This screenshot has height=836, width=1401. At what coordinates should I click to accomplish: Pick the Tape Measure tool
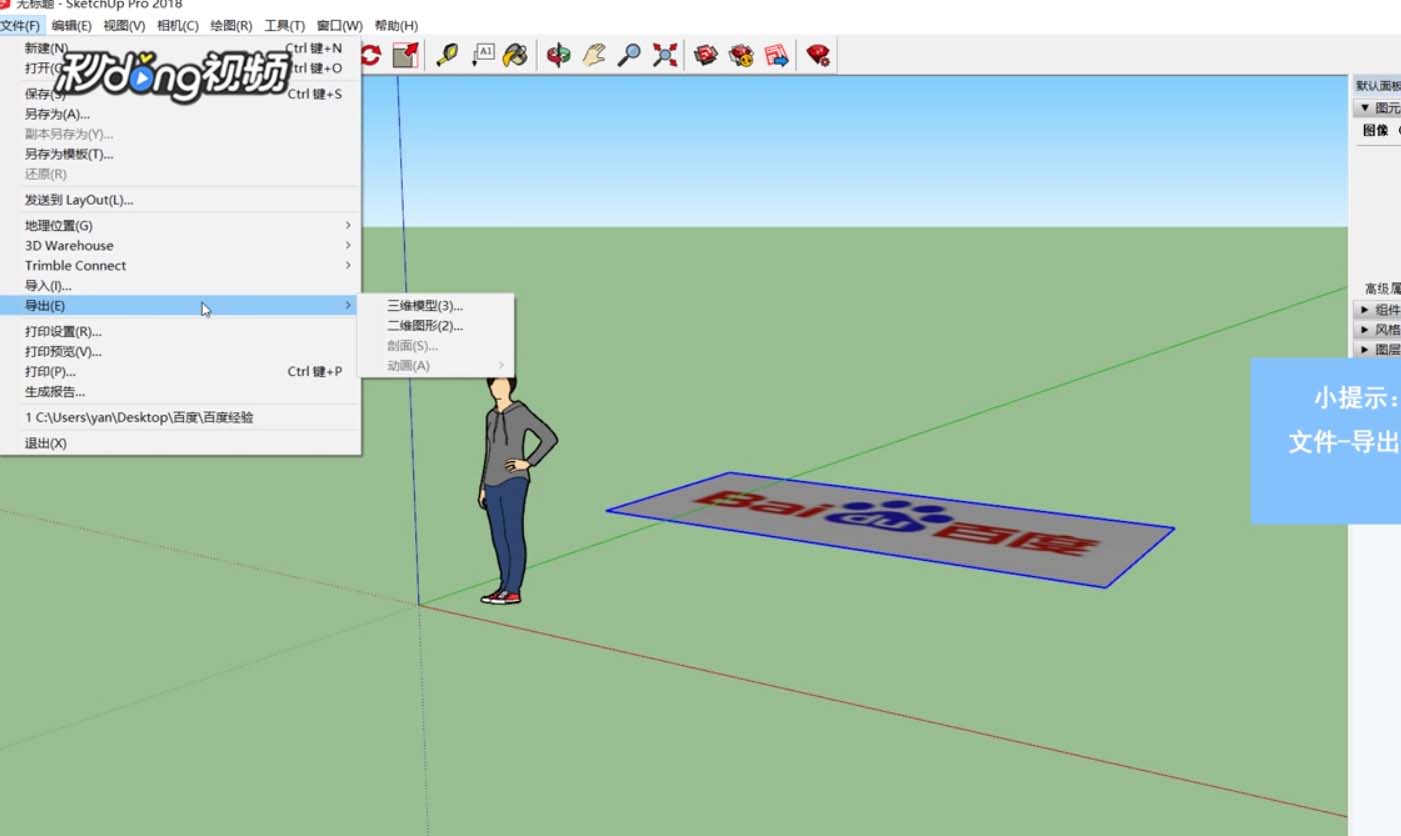(447, 55)
